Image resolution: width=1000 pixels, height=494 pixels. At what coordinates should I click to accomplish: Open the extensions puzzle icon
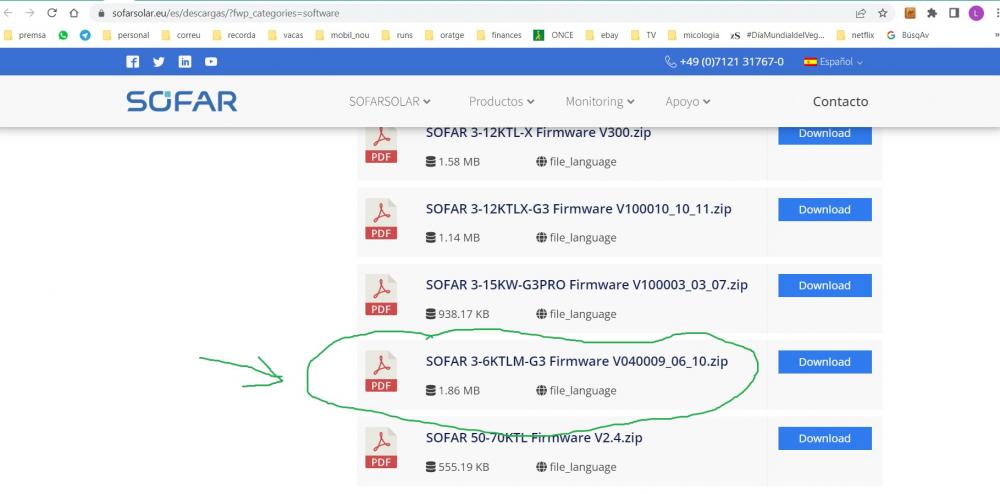(932, 13)
